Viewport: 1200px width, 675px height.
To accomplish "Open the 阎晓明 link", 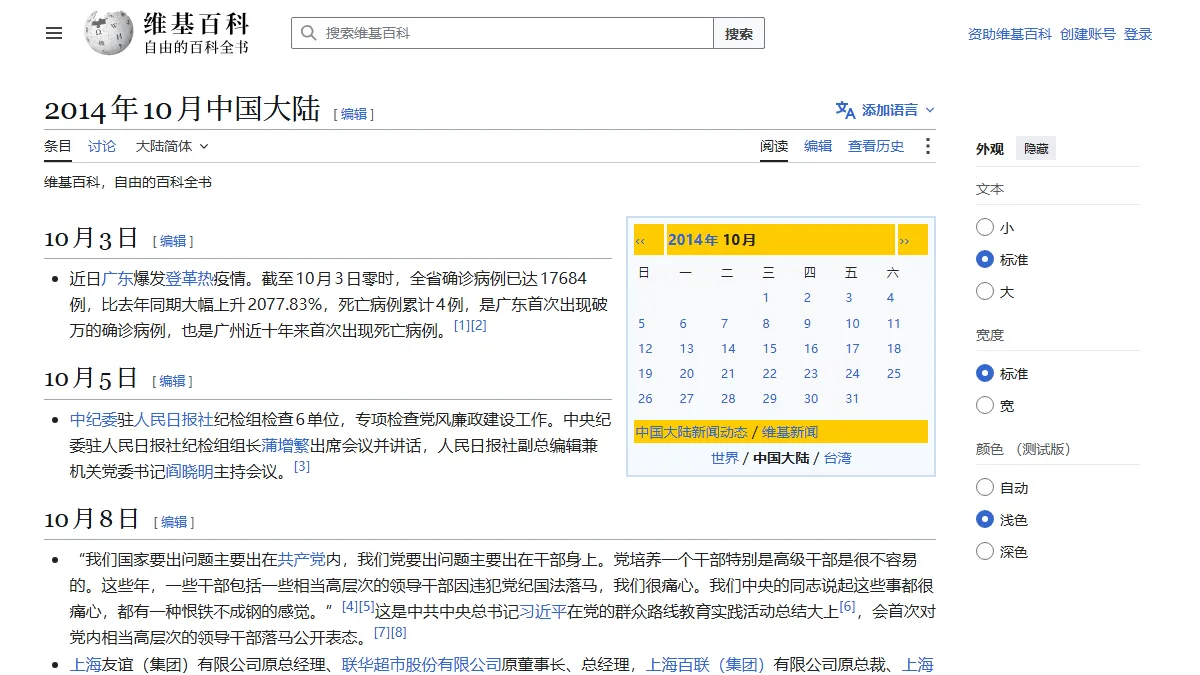I will point(190,472).
